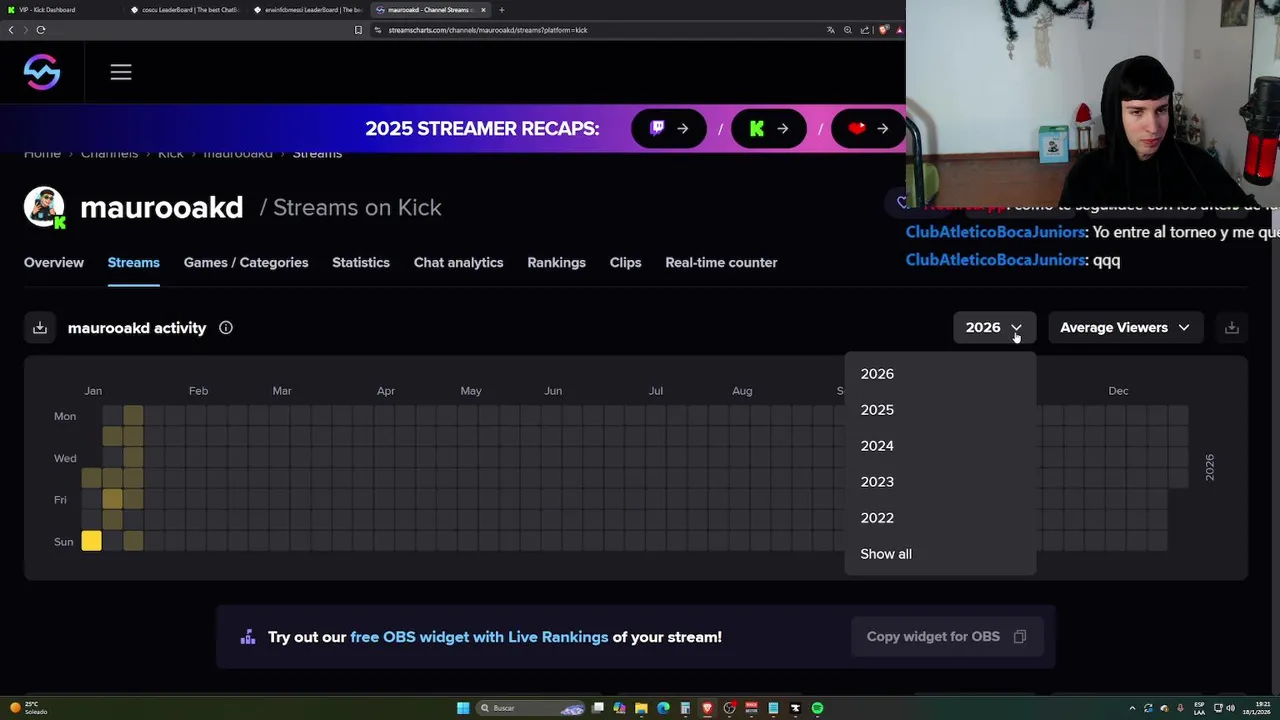Click the info icon next to activity title
This screenshot has width=1280, height=720.
coord(226,328)
